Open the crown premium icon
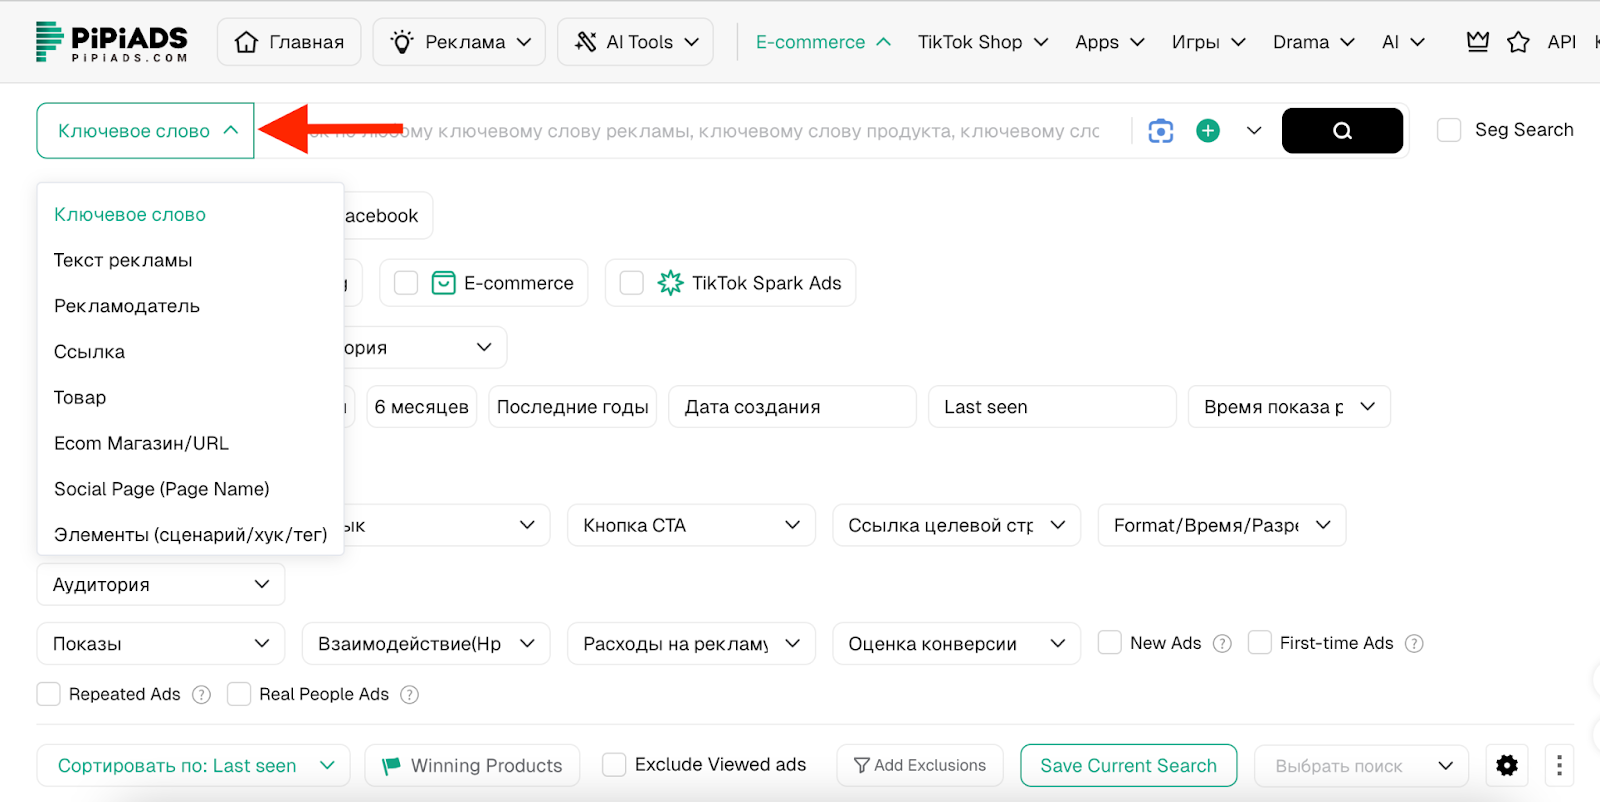The image size is (1600, 802). (x=1477, y=42)
